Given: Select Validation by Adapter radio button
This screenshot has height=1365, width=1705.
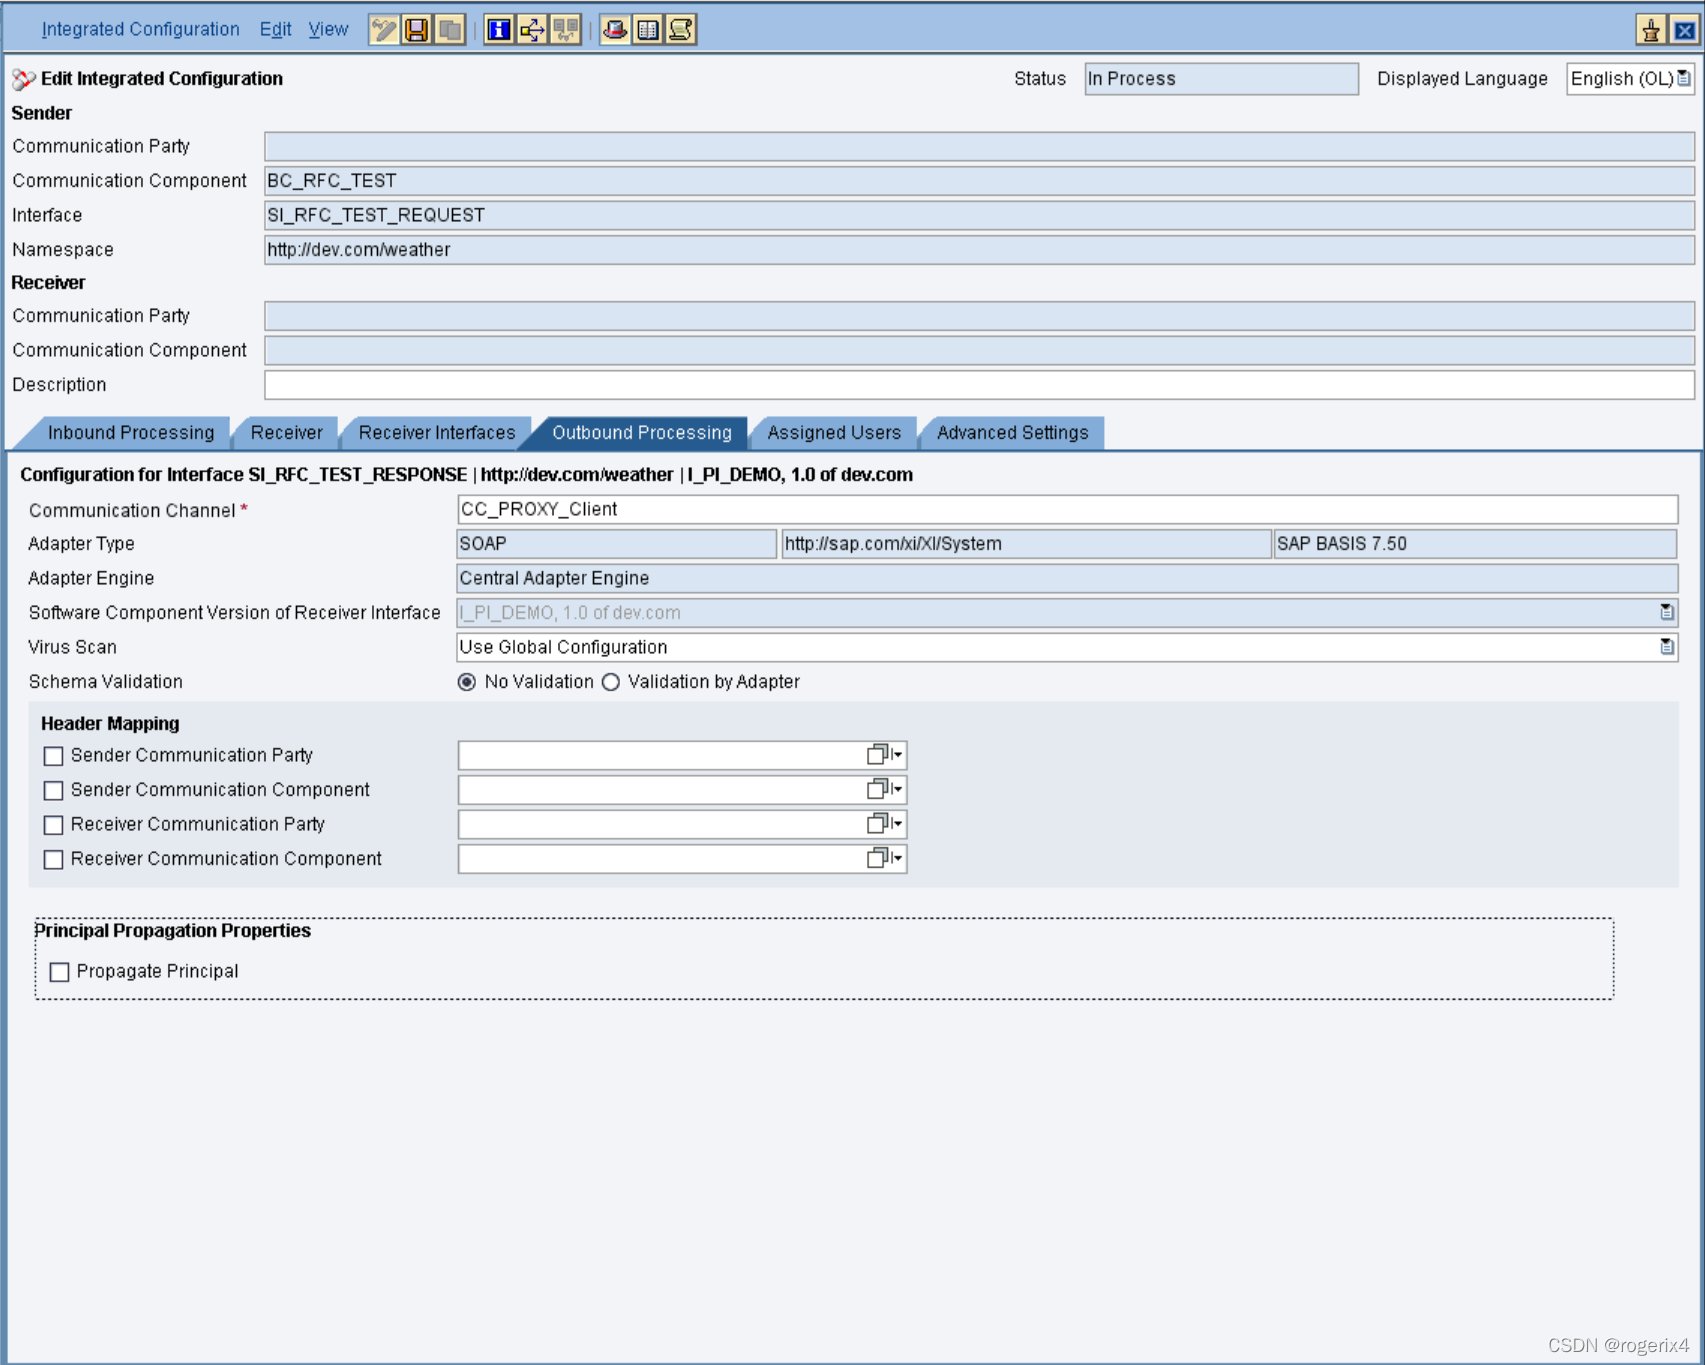Looking at the screenshot, I should [x=611, y=682].
